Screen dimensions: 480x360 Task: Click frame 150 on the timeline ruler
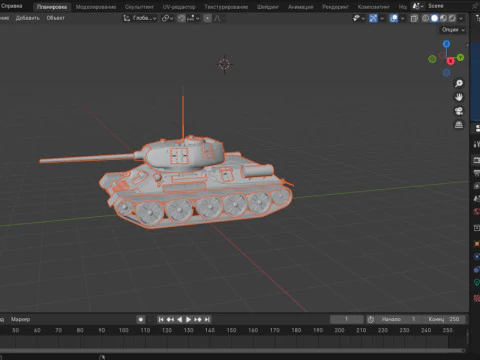(231, 330)
